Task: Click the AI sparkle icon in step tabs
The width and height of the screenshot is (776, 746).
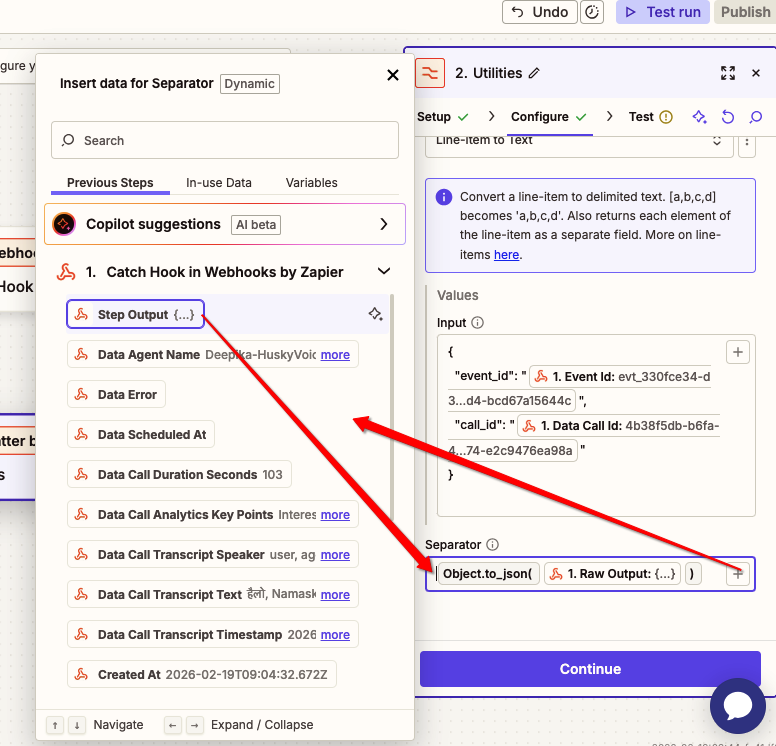Action: pos(700,117)
